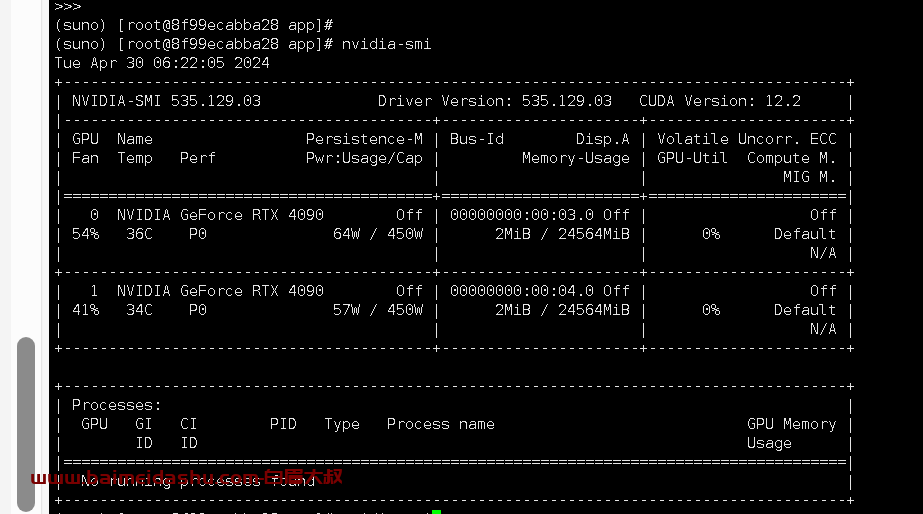Click the 64W / 450W power reading
The image size is (923, 514).
378,234
